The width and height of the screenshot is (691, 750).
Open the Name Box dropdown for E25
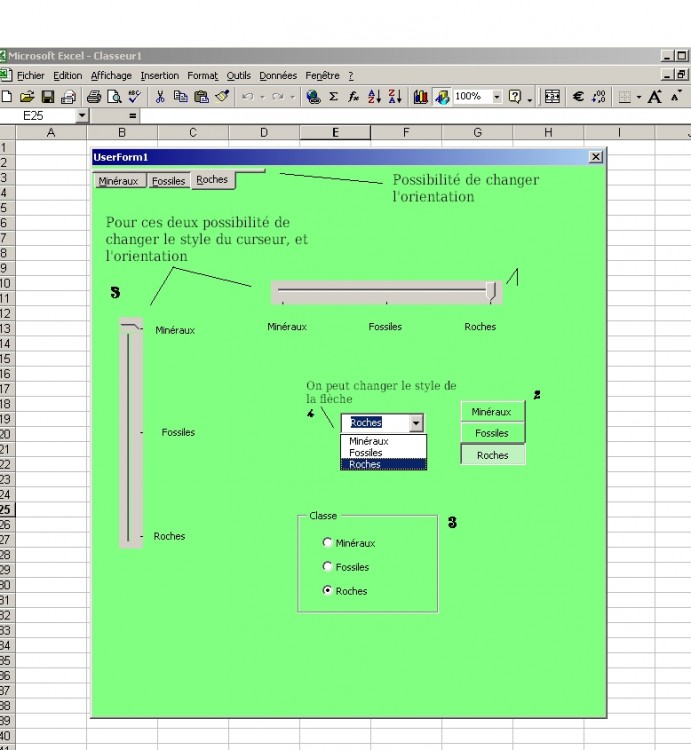tap(82, 116)
